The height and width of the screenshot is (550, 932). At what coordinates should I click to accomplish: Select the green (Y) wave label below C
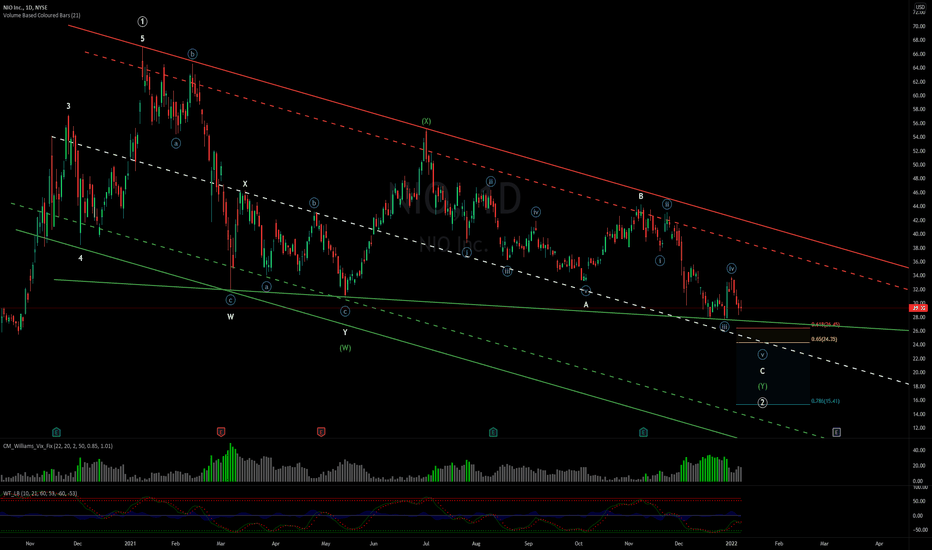[x=762, y=386]
